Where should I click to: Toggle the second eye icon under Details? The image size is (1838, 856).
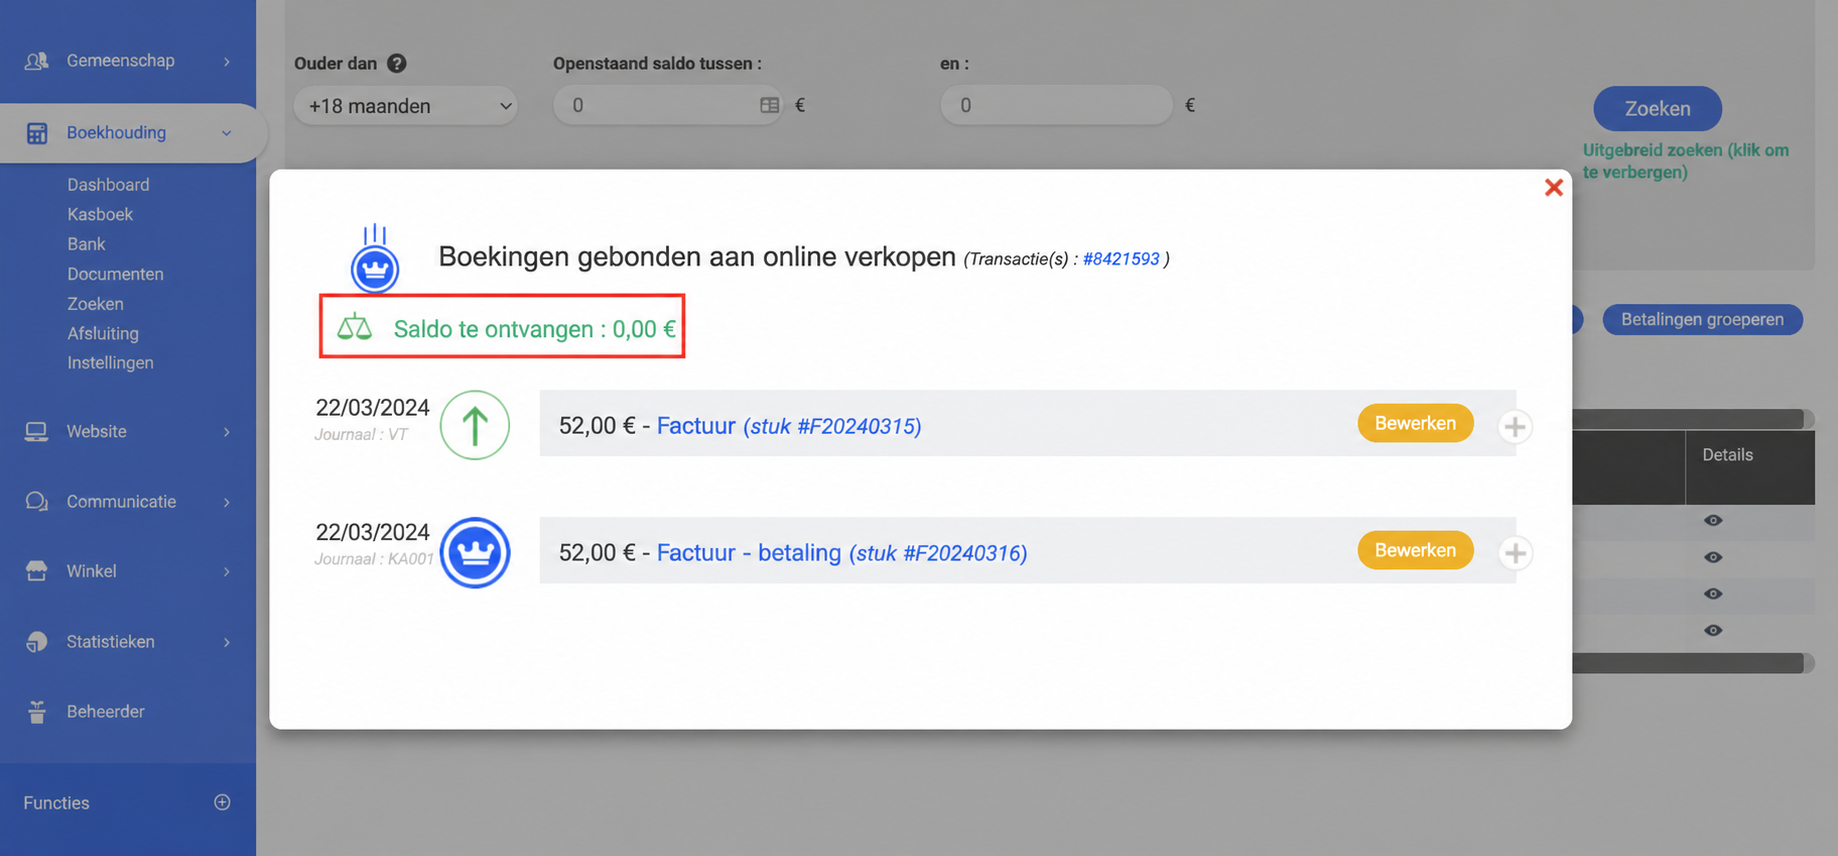coord(1713,557)
